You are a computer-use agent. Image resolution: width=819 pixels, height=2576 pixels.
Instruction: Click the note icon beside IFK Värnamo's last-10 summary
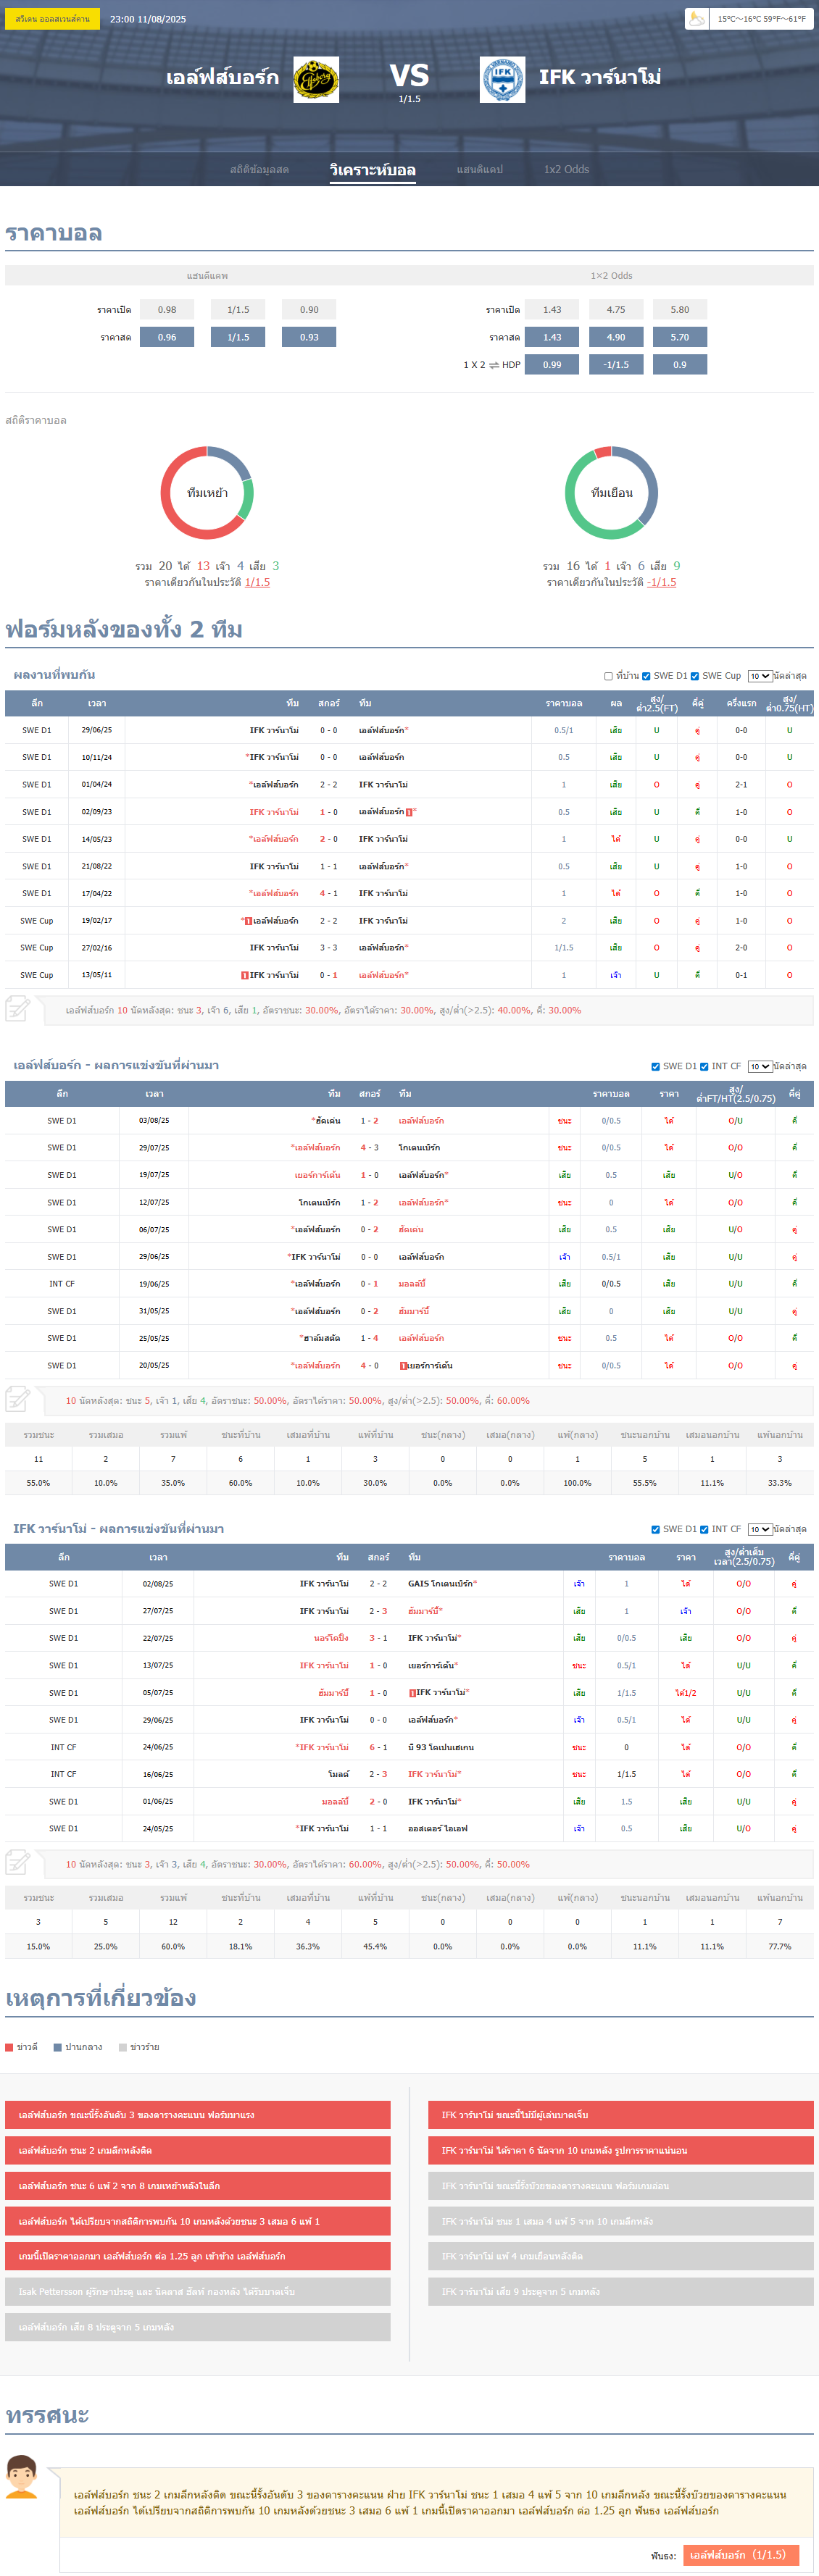[x=17, y=1863]
